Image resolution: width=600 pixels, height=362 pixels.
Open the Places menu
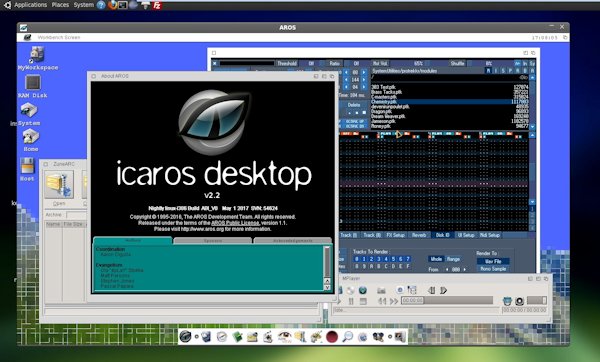[60, 5]
